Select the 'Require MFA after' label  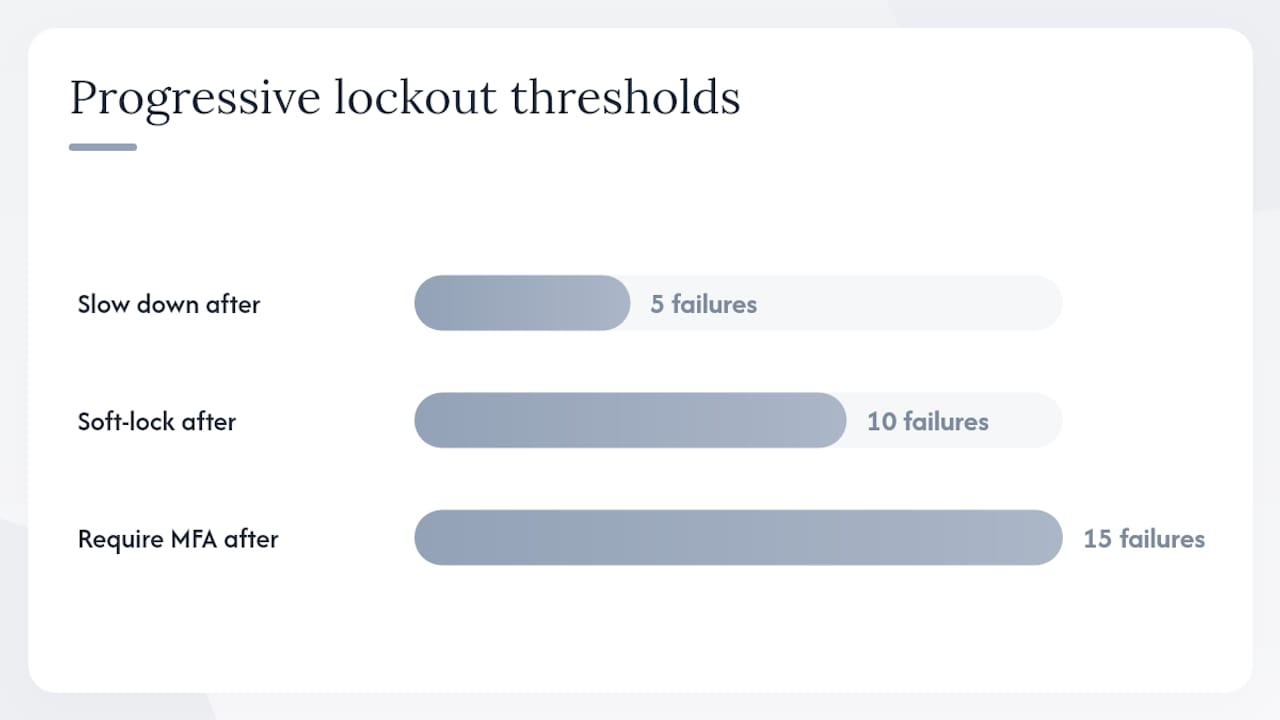[178, 539]
